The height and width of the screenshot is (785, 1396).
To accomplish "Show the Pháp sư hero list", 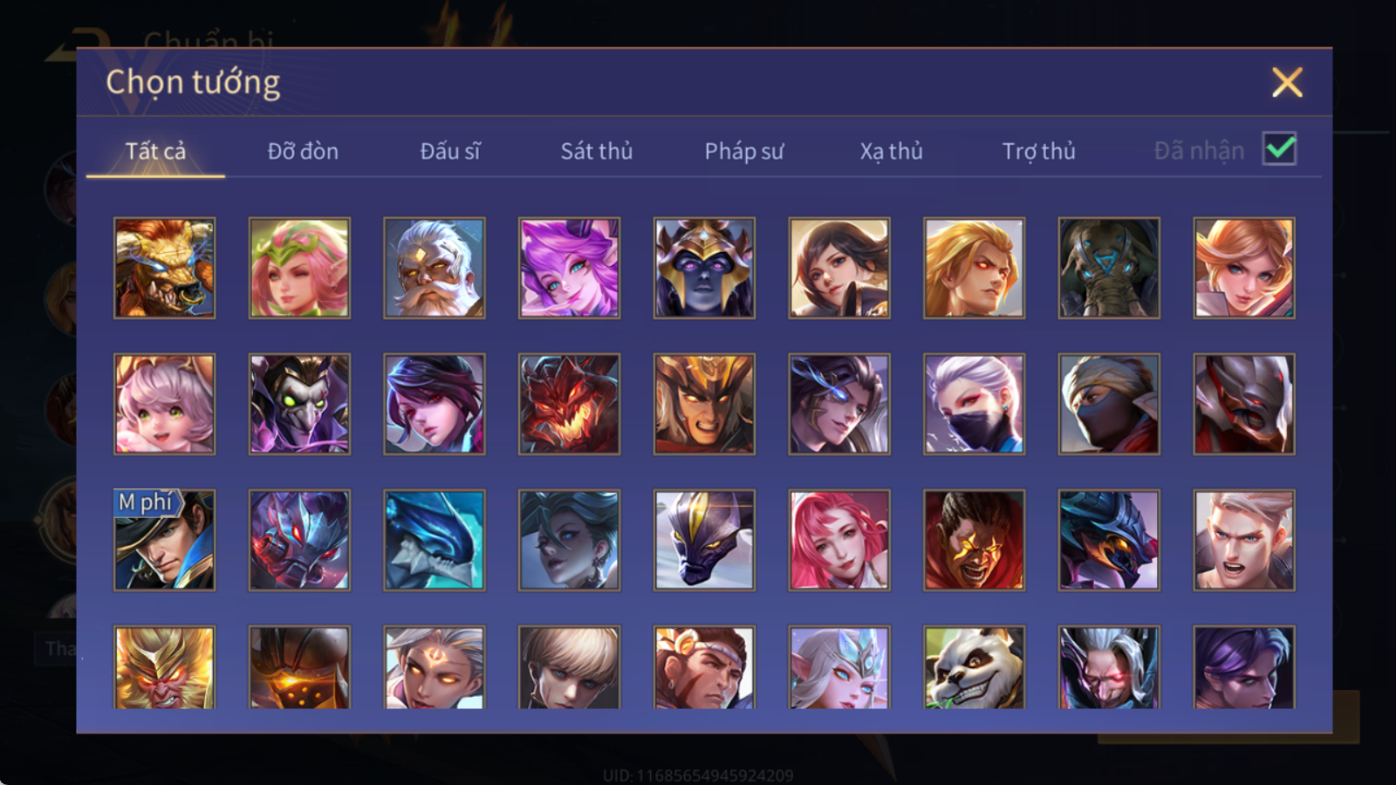I will pos(744,151).
